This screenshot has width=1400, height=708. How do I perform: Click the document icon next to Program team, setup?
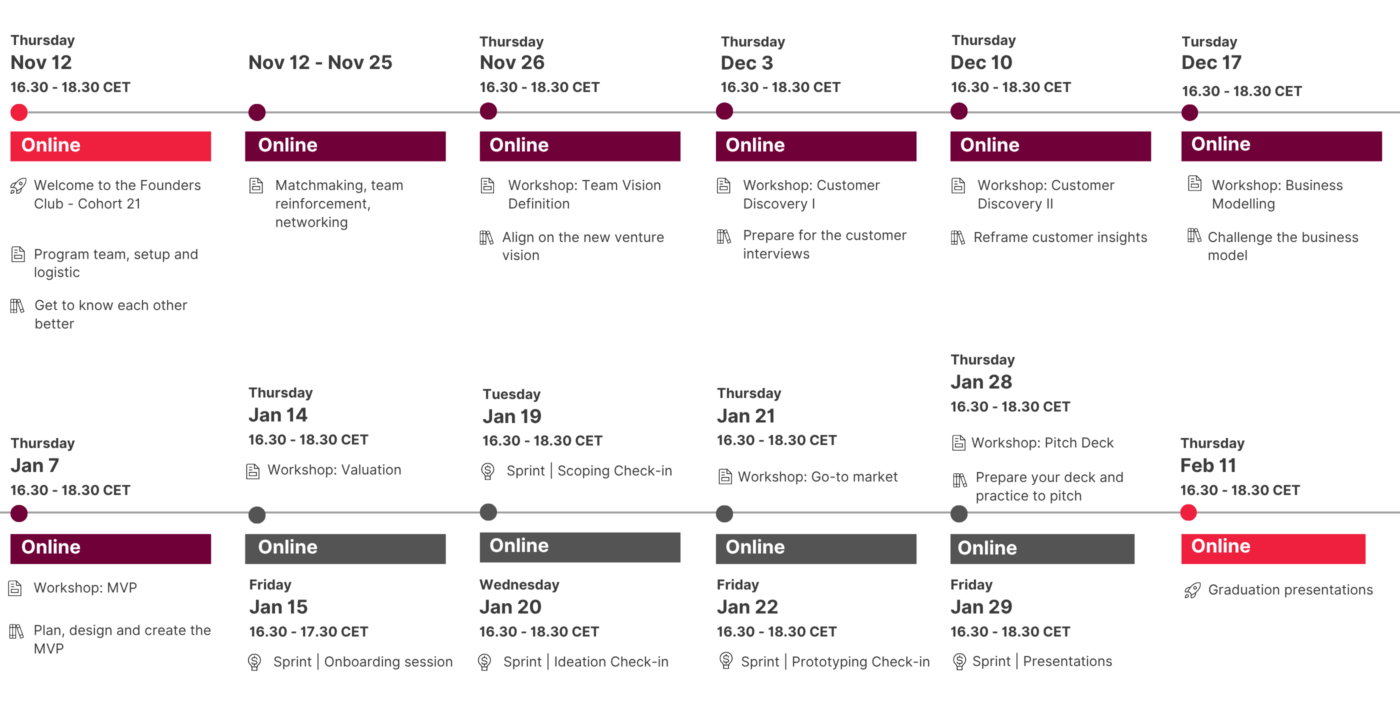(18, 254)
